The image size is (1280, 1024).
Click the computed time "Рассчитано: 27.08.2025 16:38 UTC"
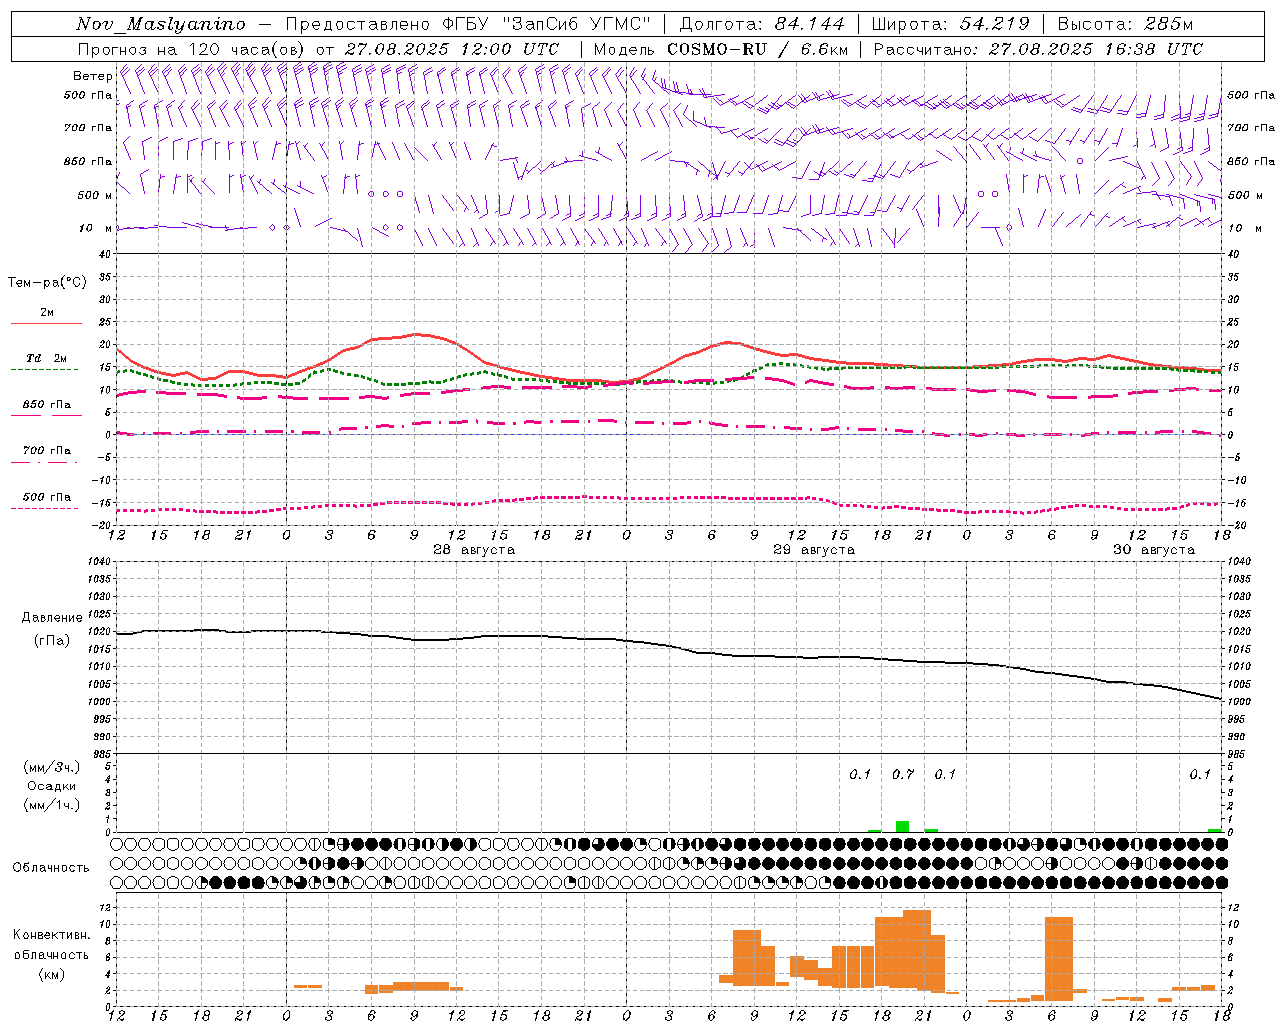1038,49
